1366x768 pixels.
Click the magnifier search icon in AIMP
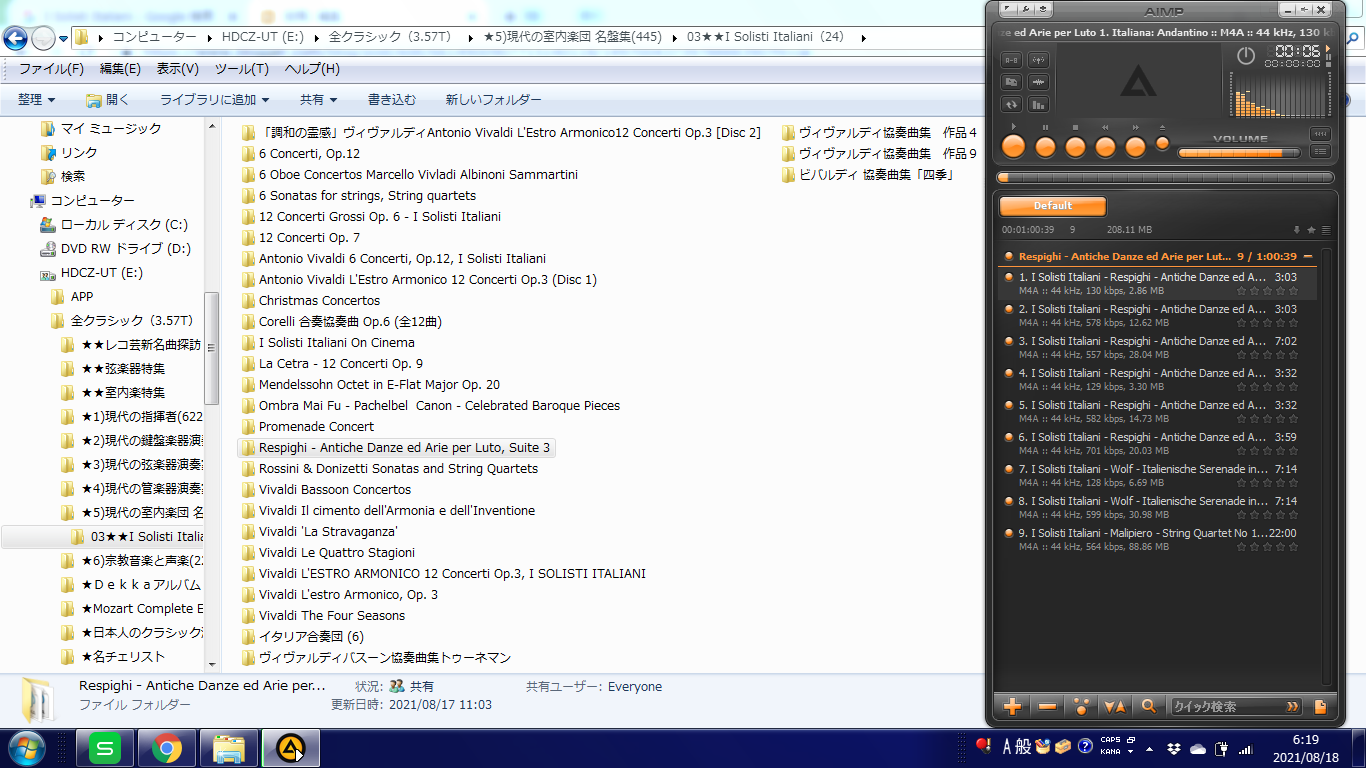click(x=1149, y=706)
